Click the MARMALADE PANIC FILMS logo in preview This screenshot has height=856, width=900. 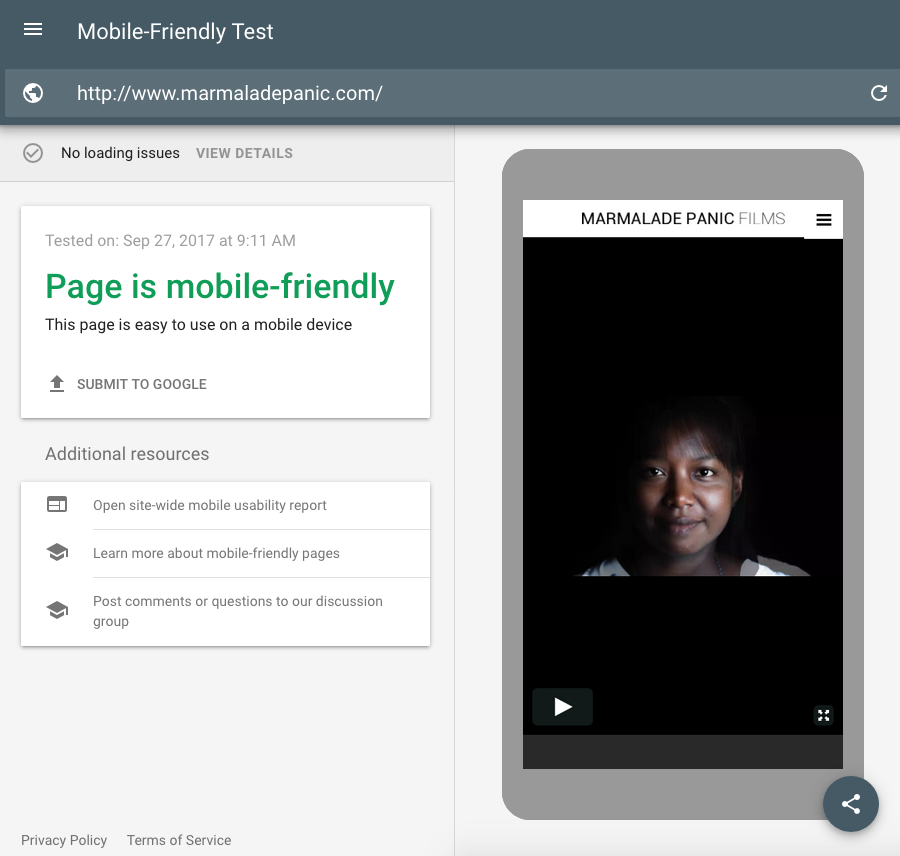tap(683, 219)
